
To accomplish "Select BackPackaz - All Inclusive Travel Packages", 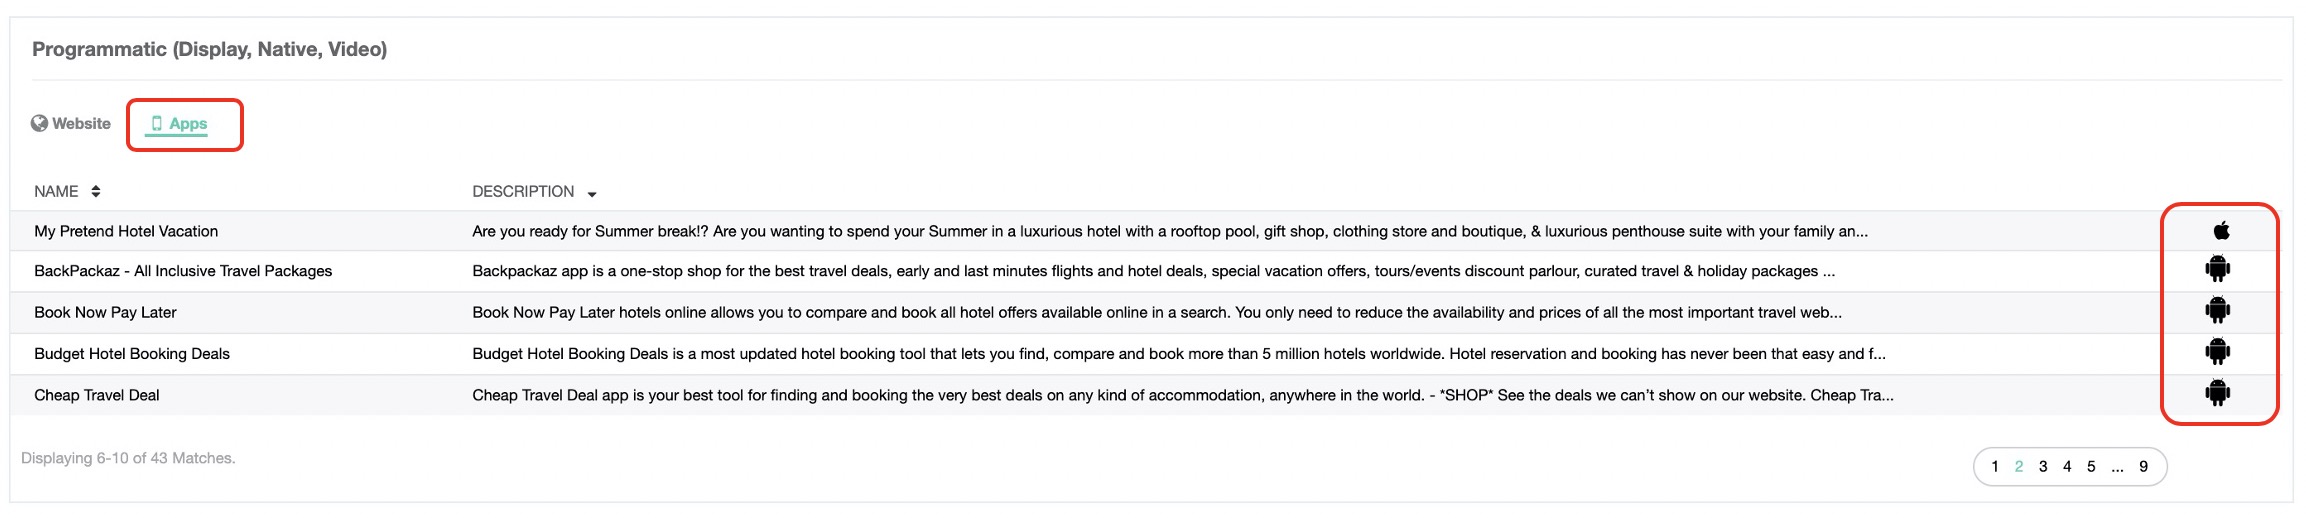I will pos(183,271).
